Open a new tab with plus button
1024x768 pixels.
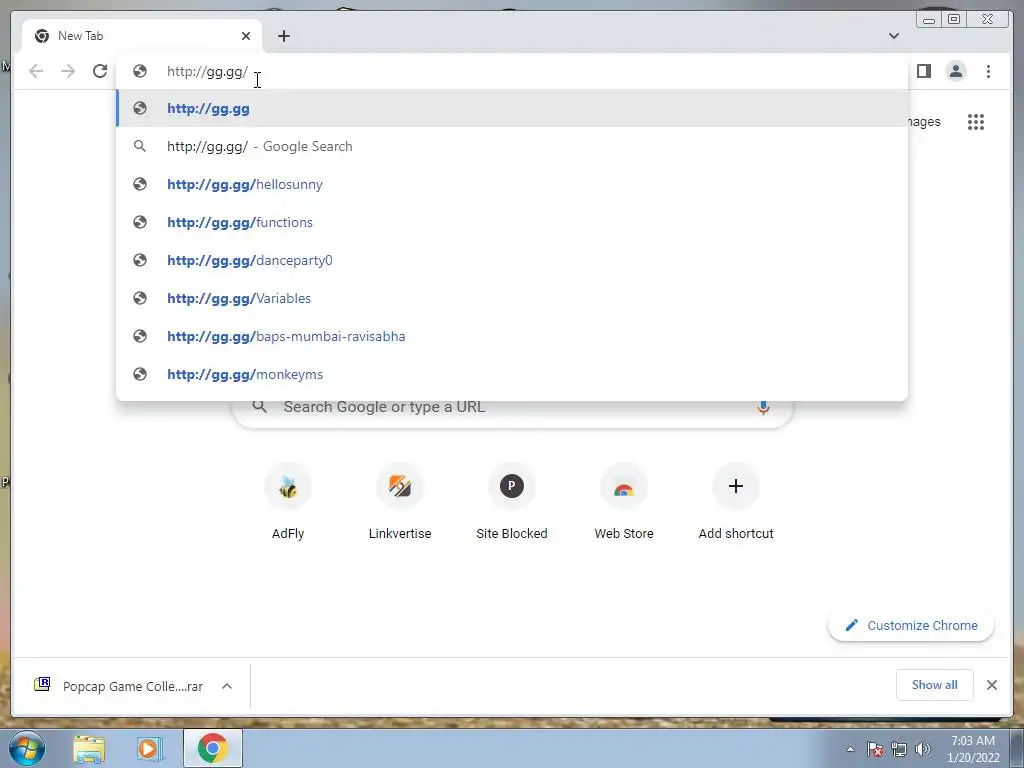pos(283,36)
